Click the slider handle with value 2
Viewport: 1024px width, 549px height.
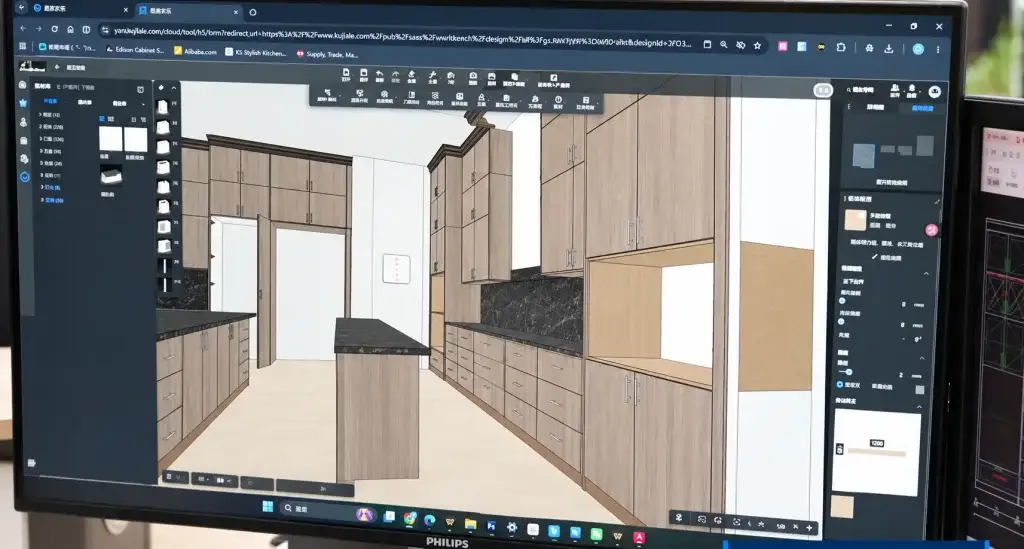[x=849, y=372]
